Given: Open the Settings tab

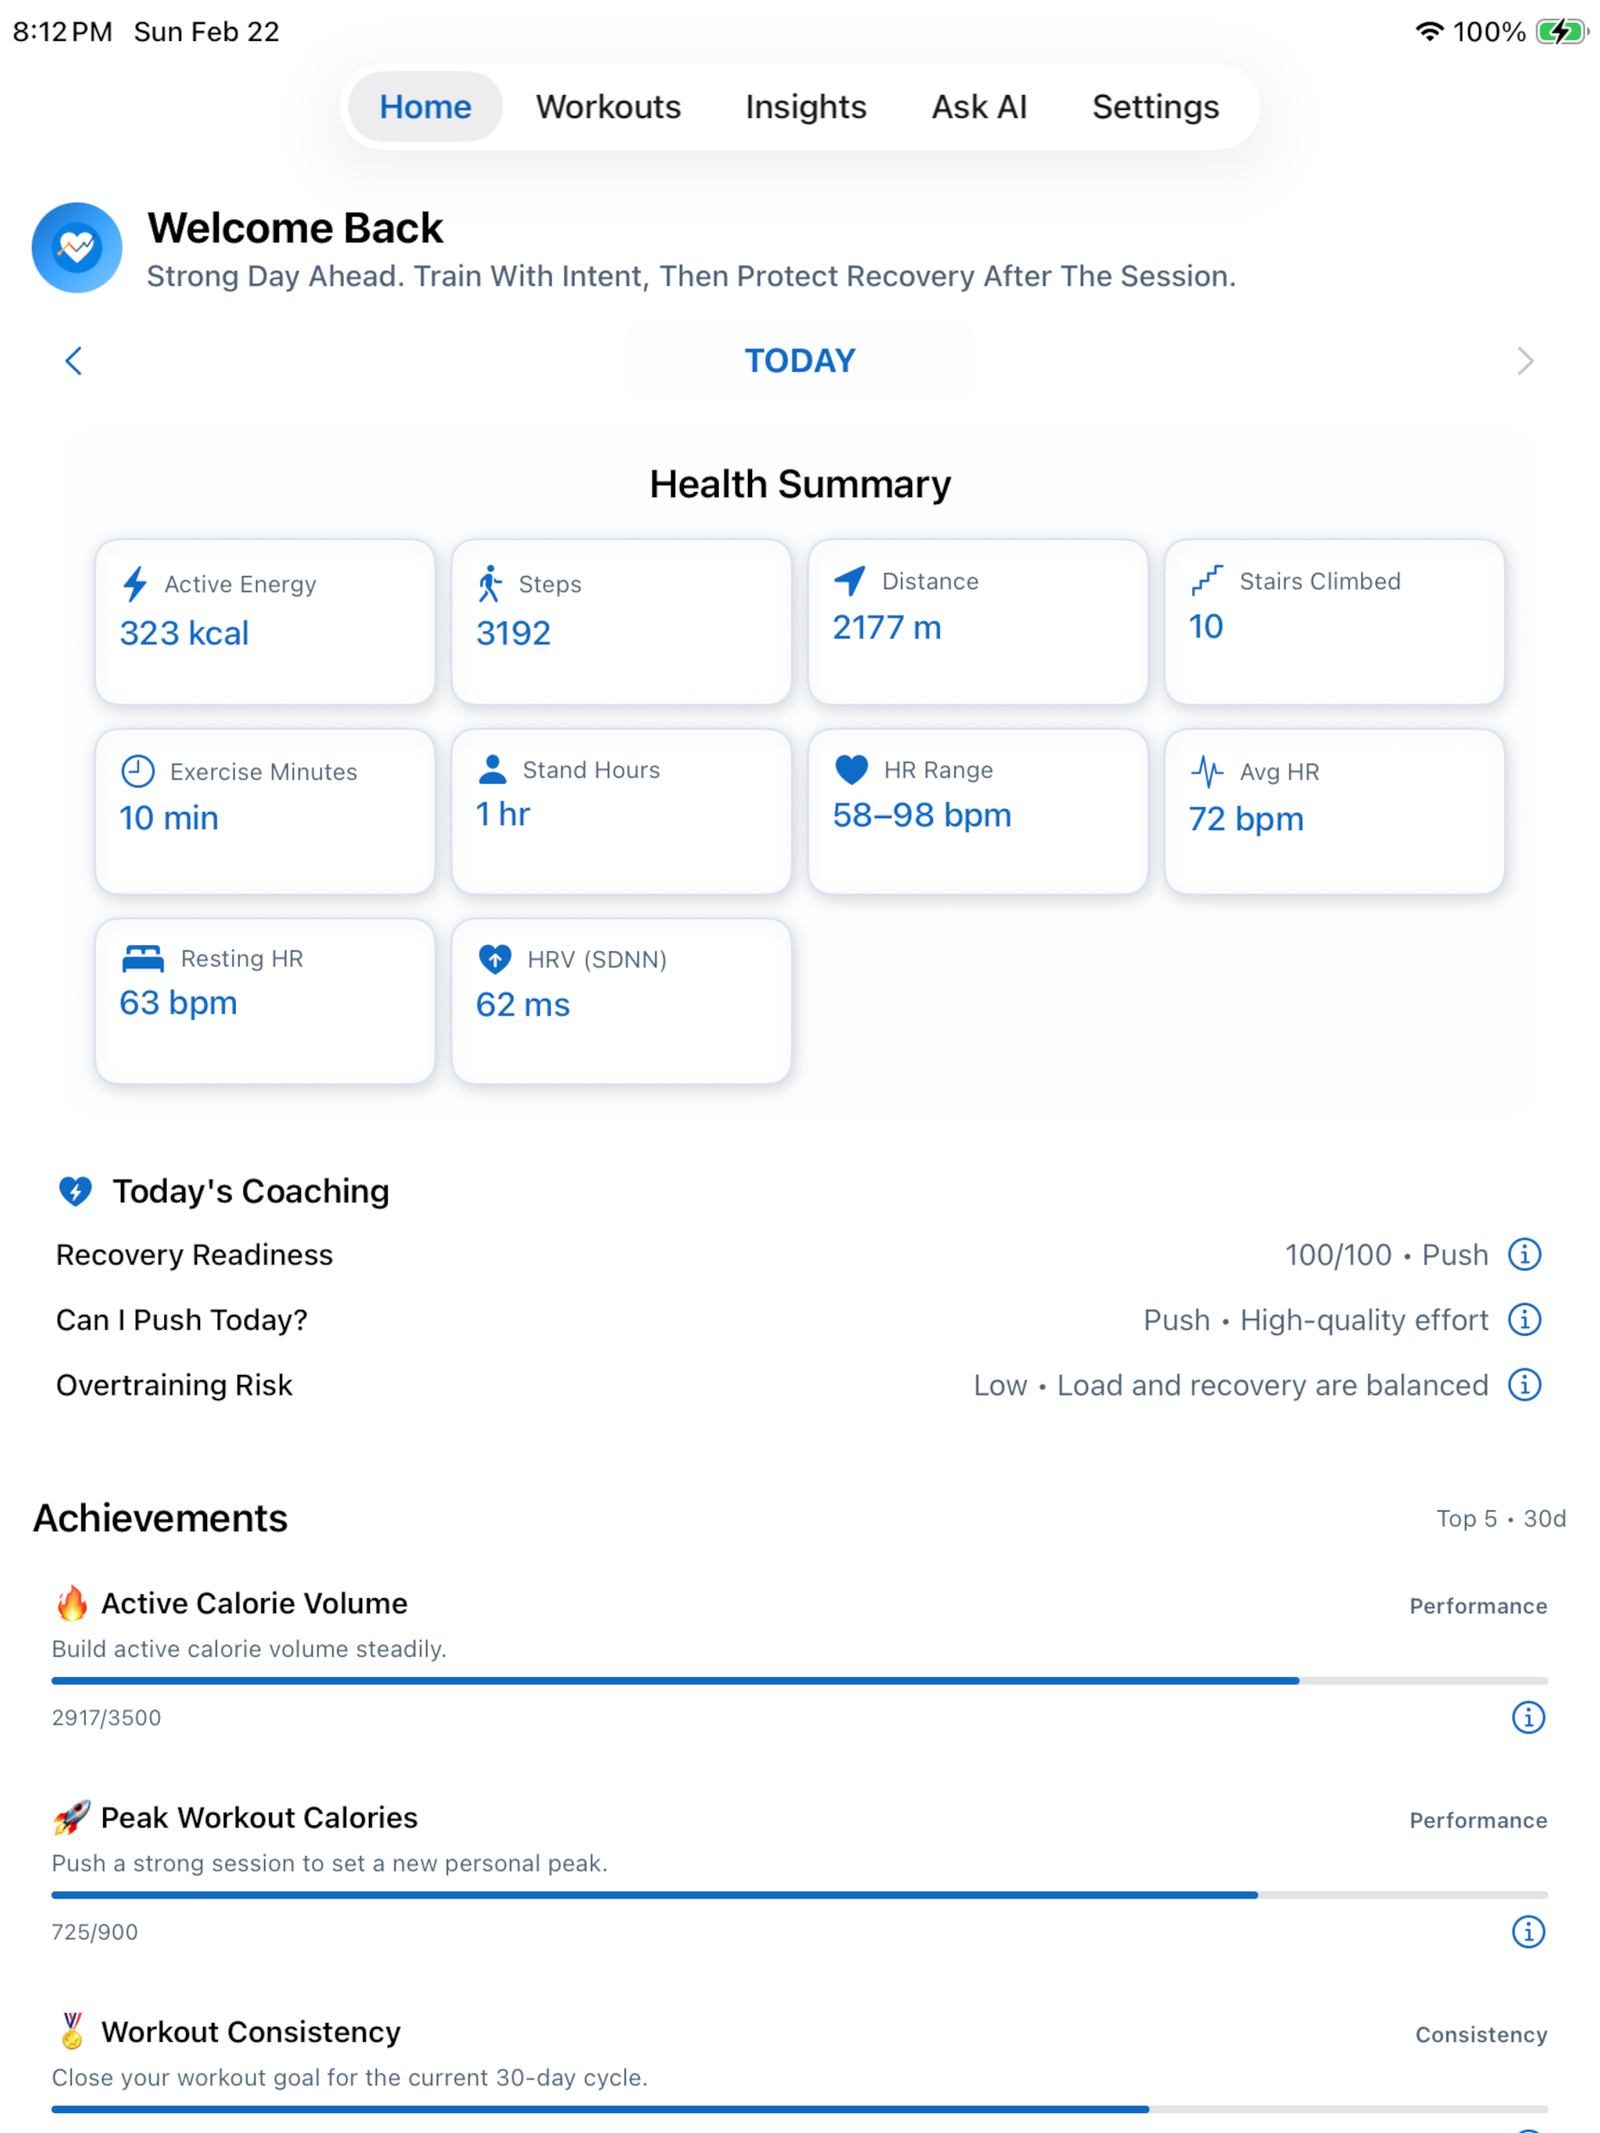Looking at the screenshot, I should (x=1155, y=107).
